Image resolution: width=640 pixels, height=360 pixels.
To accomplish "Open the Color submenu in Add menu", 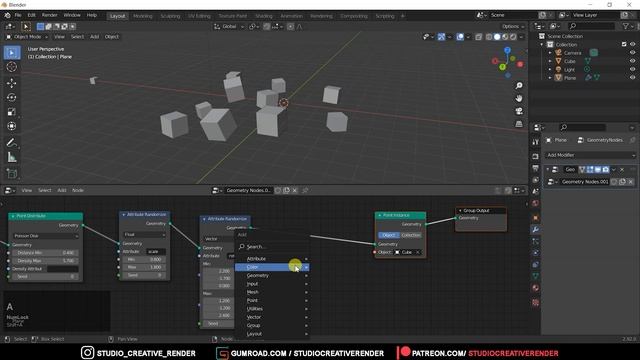I will [x=272, y=267].
